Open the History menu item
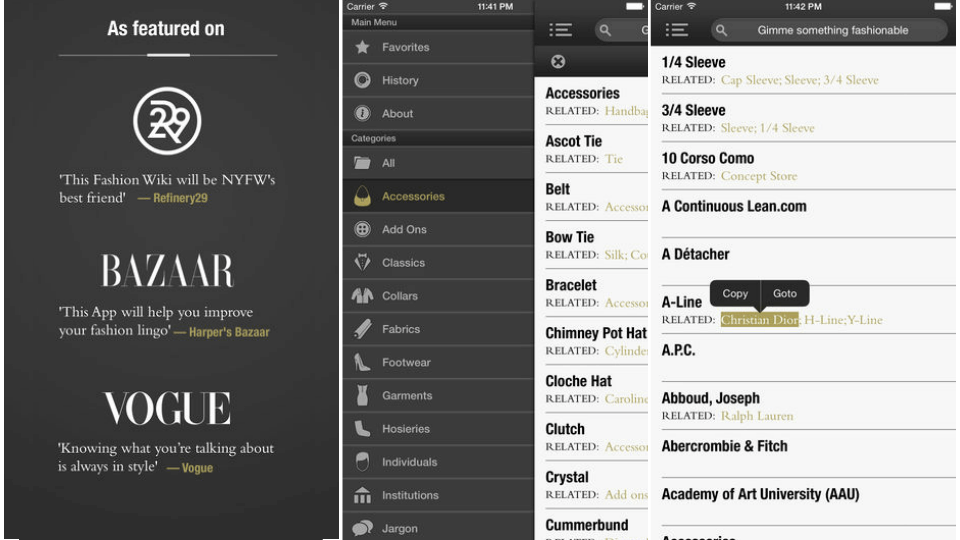960x540 pixels. point(438,80)
